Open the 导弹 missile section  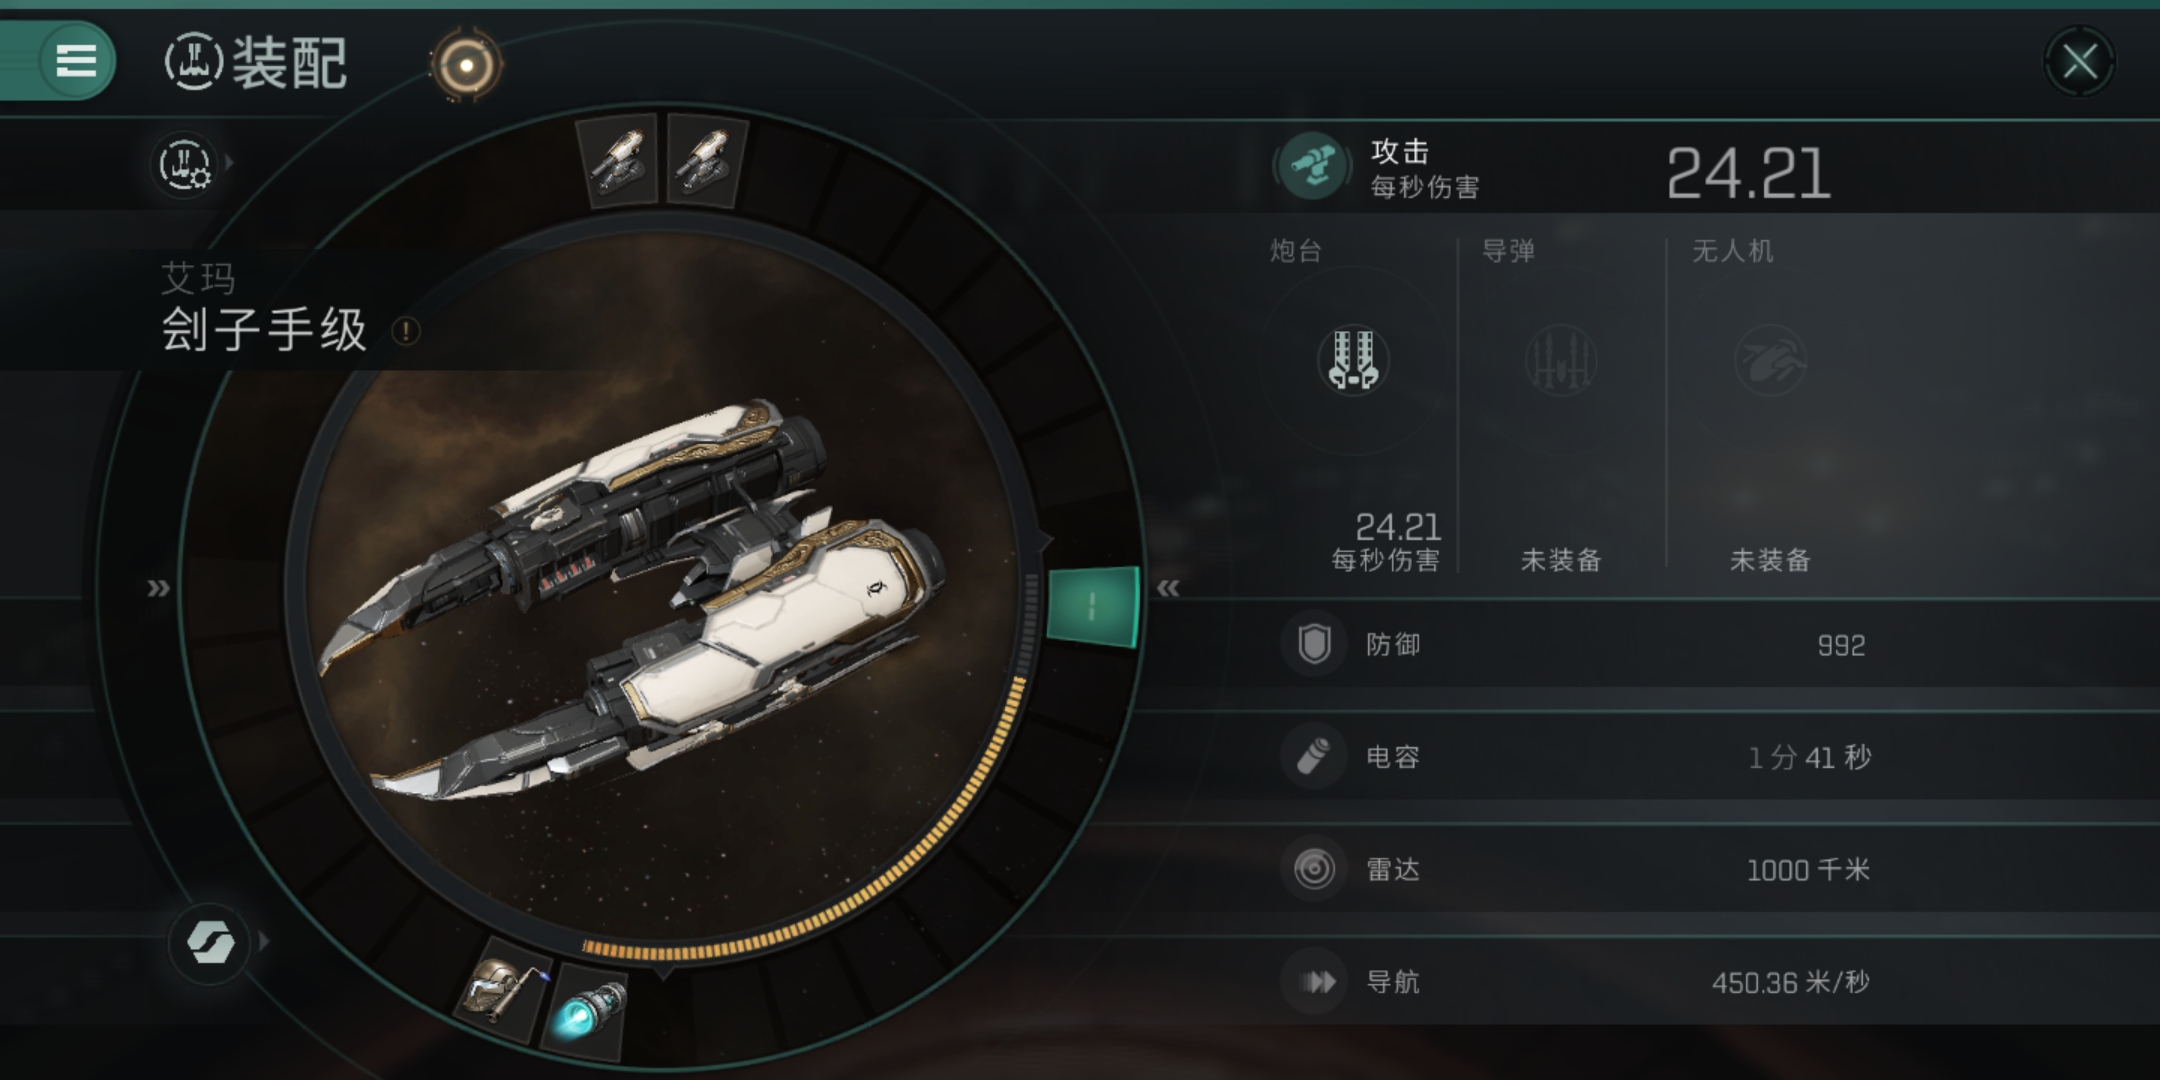tap(1561, 405)
